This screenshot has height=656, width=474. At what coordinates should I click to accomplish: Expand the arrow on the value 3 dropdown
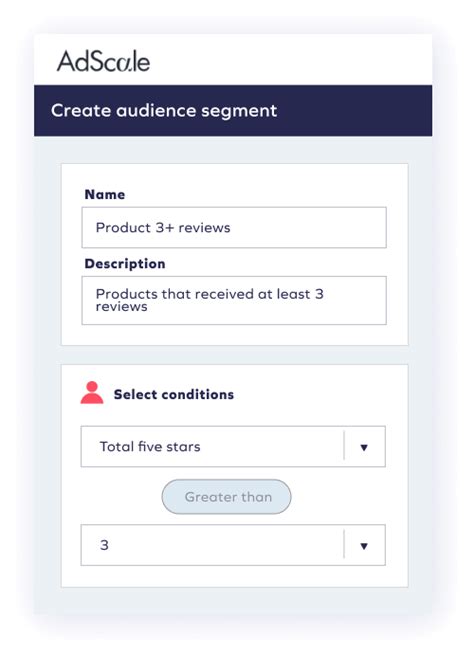[364, 546]
